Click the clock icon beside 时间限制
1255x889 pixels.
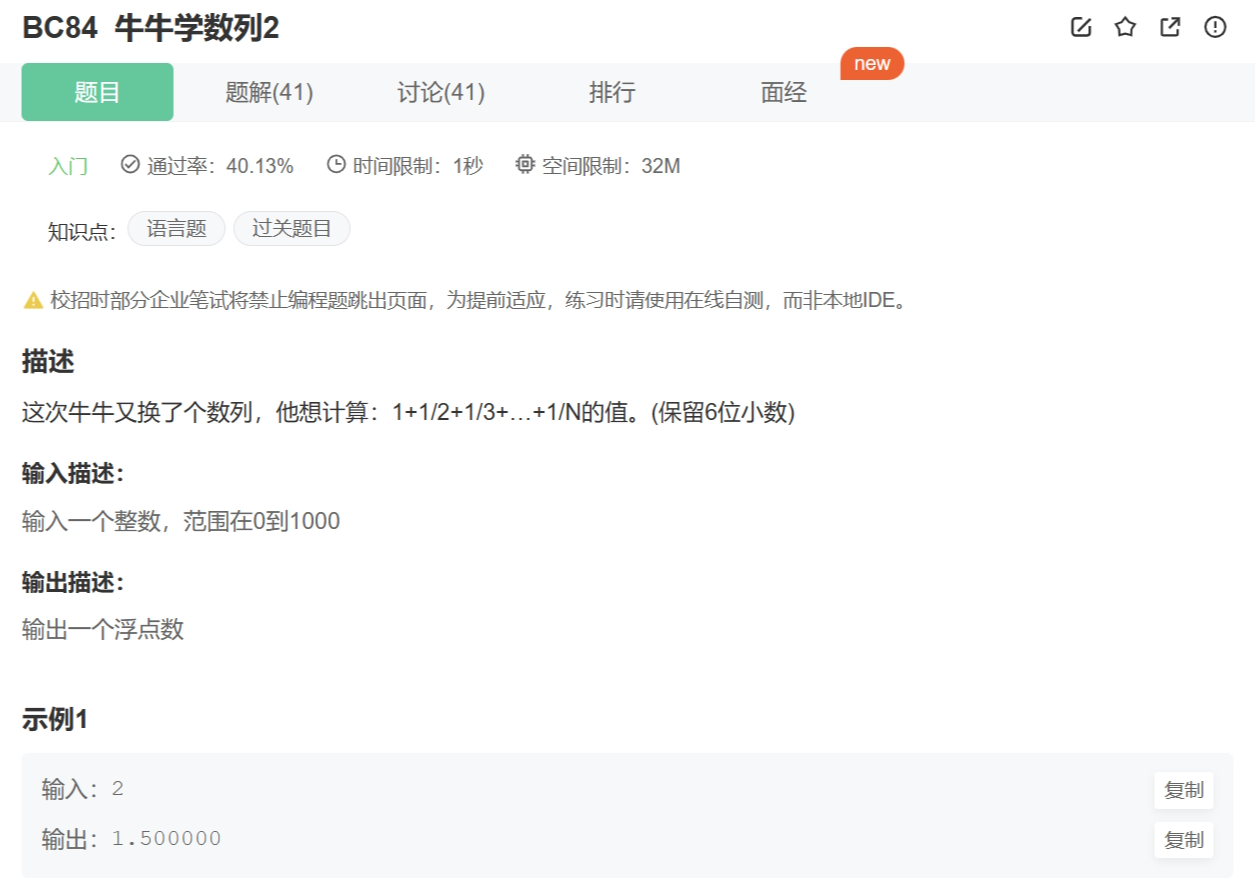(x=337, y=166)
